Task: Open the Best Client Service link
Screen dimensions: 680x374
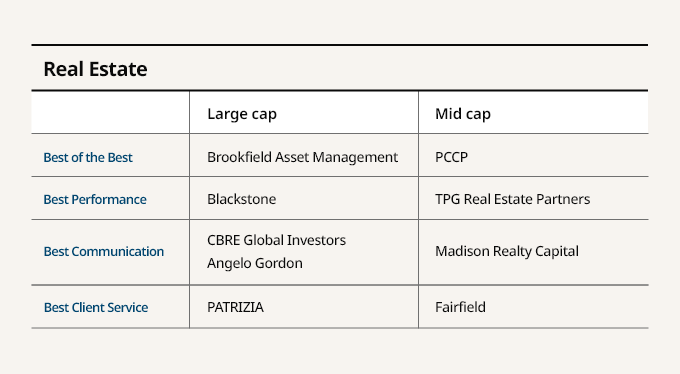Action: (x=96, y=307)
